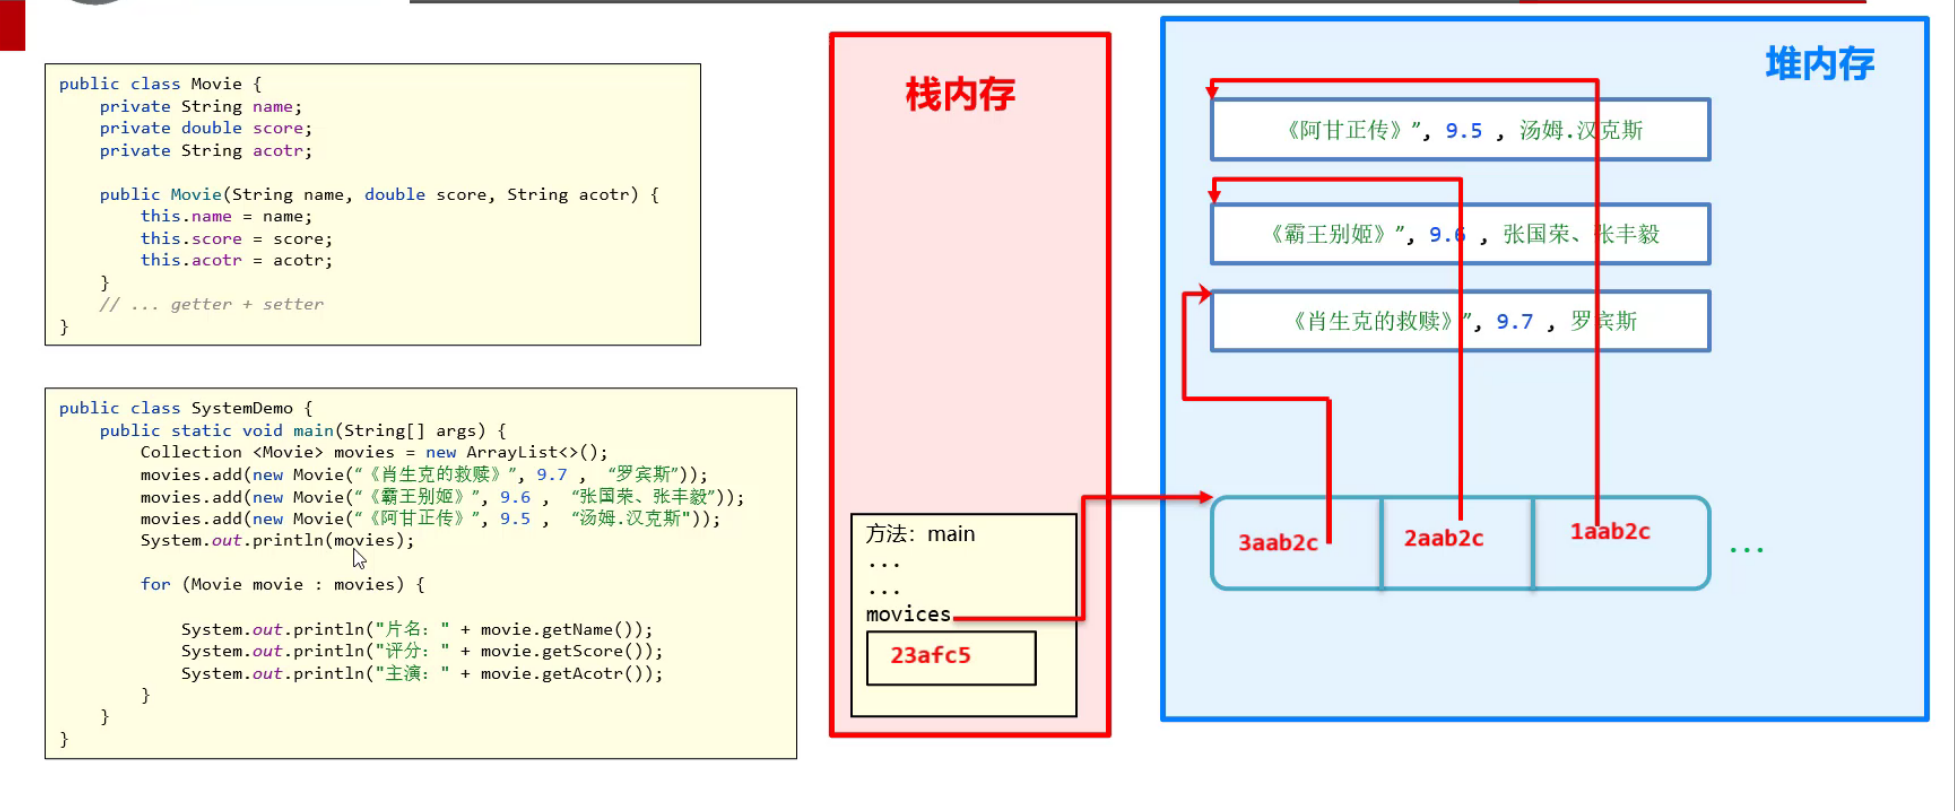This screenshot has width=1955, height=811.
Task: Click the 3aab2c address cell
Action: click(1296, 543)
